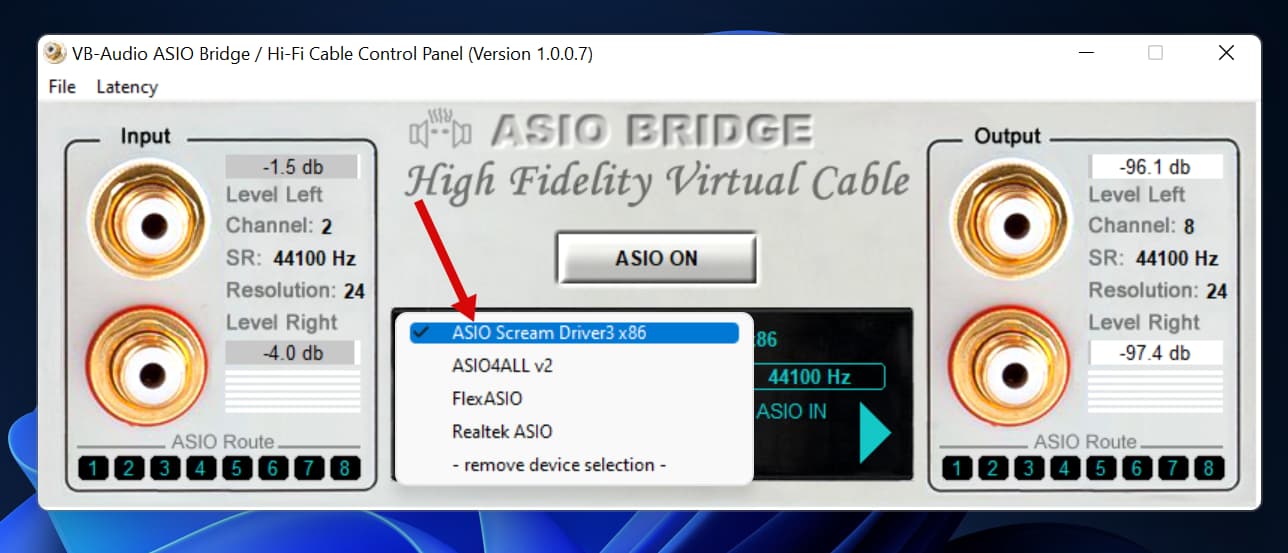Open the File menu

pos(62,87)
